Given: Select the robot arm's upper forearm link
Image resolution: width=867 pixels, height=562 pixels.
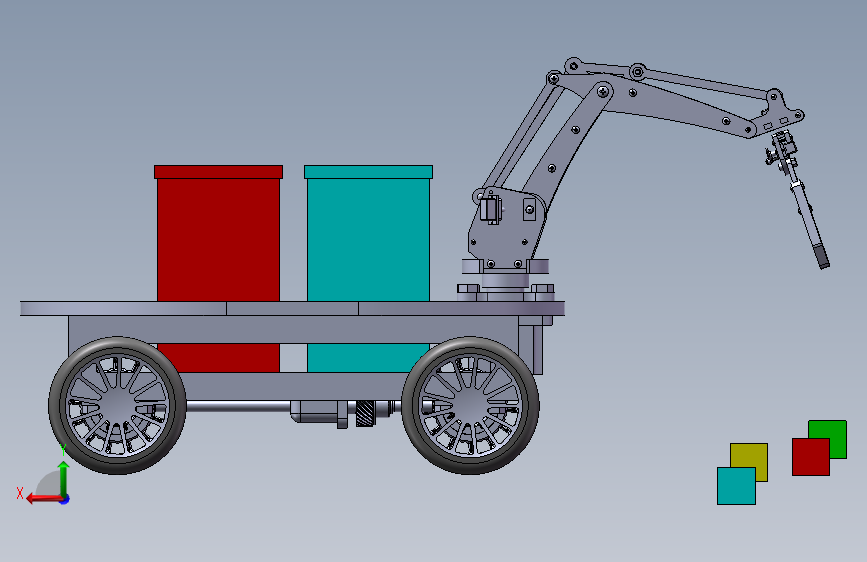Looking at the screenshot, I should 677,105.
